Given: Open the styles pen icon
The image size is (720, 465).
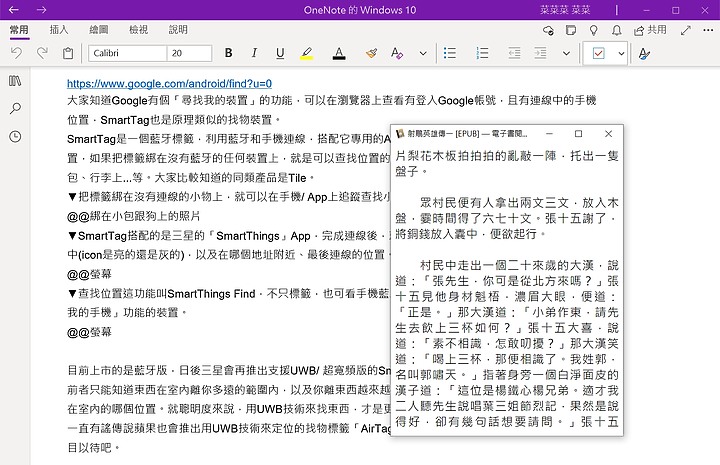Looking at the screenshot, I should click(644, 54).
